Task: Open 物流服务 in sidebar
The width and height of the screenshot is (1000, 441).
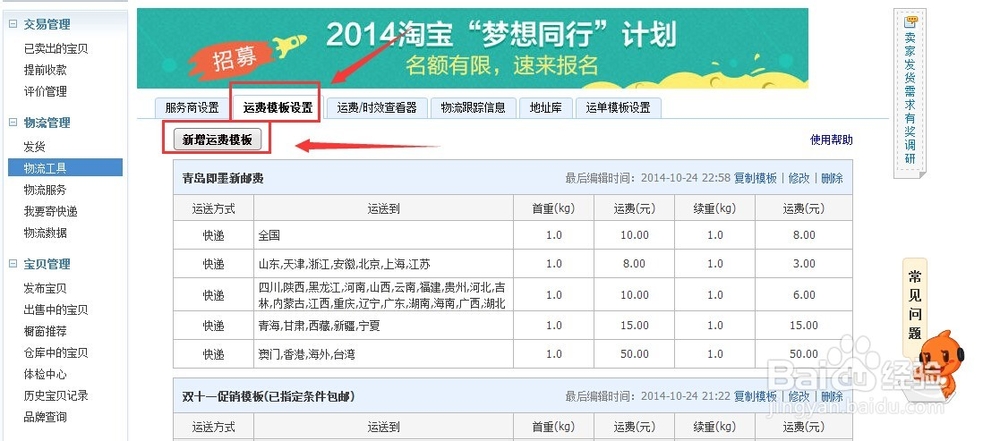Action: (45, 190)
